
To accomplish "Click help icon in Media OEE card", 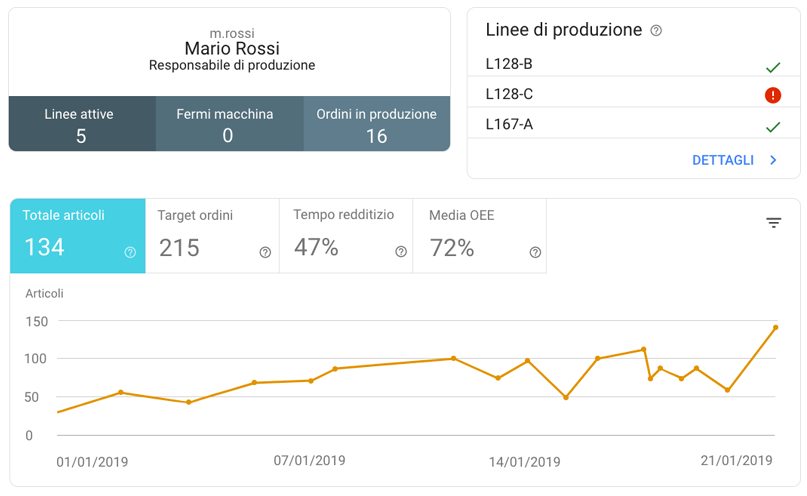I will coord(535,253).
